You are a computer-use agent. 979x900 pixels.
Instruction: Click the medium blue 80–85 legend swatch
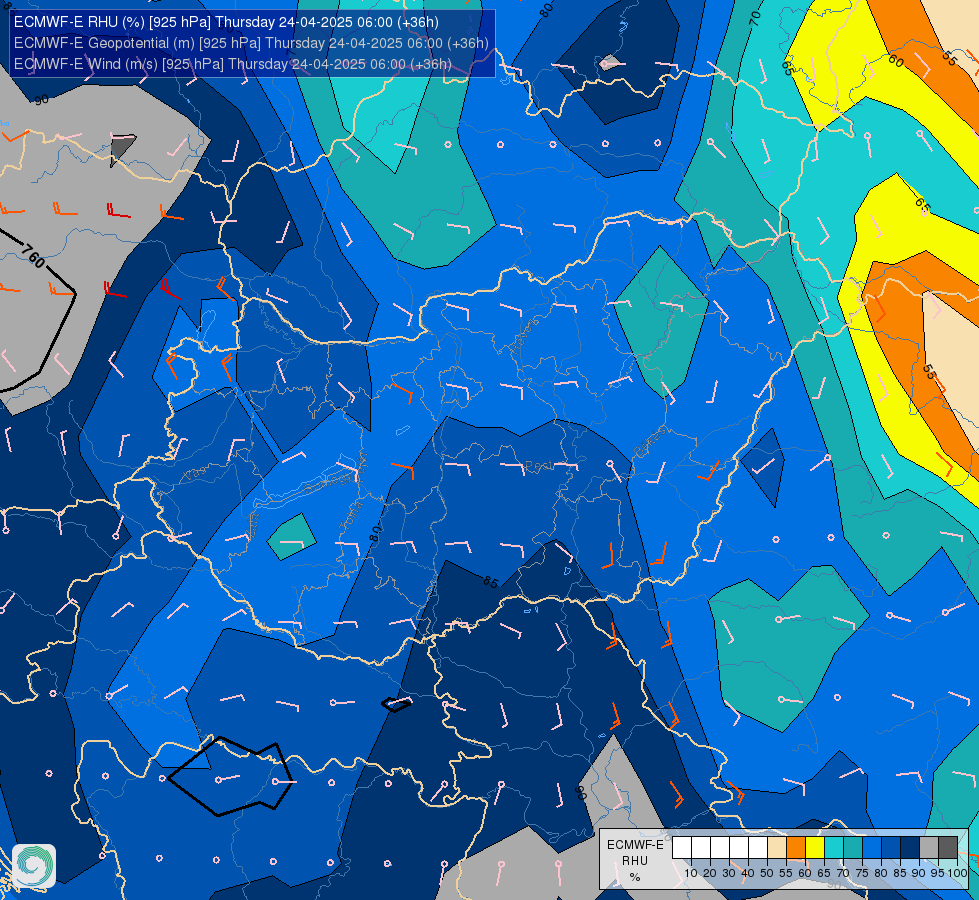point(890,848)
